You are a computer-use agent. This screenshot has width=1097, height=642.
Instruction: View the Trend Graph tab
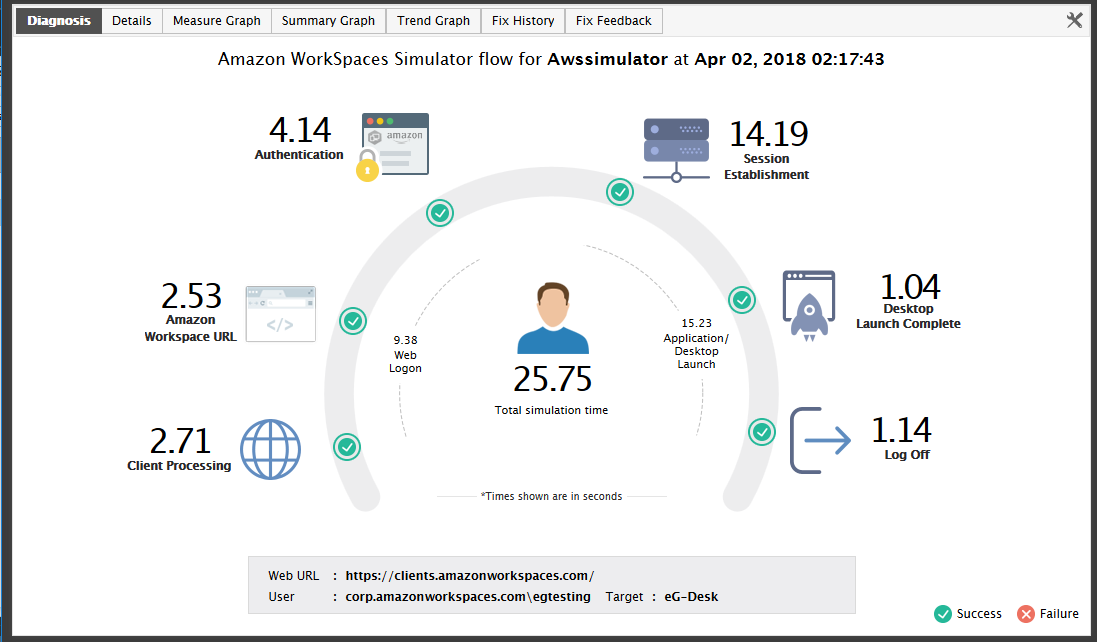434,21
